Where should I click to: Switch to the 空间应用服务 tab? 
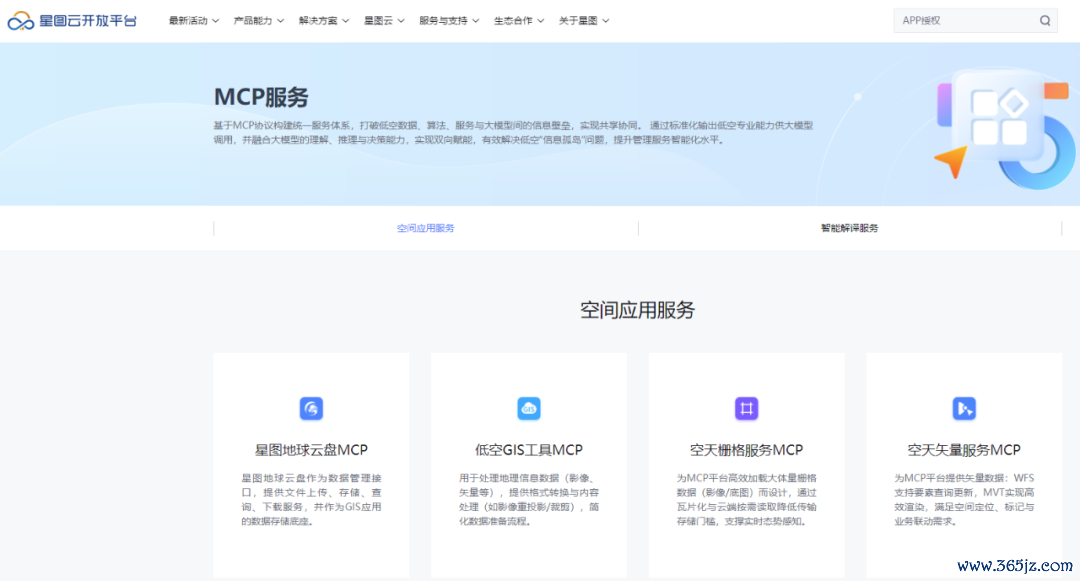click(x=426, y=228)
